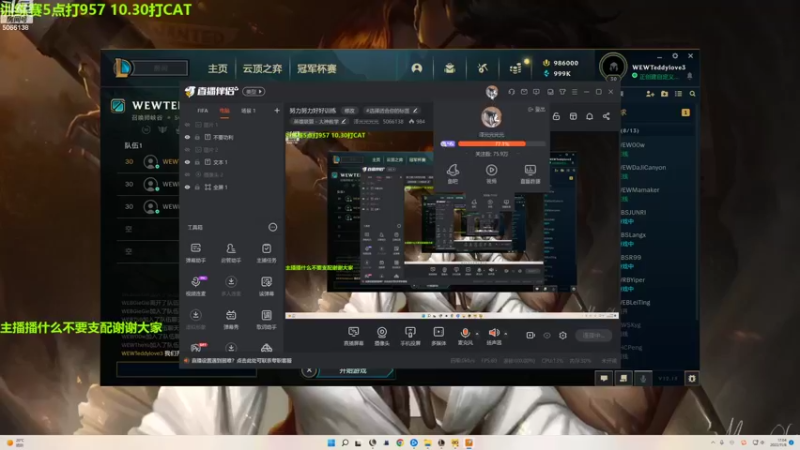Add 摄像头 camera source
Screen dimensions: 800x450
382,336
